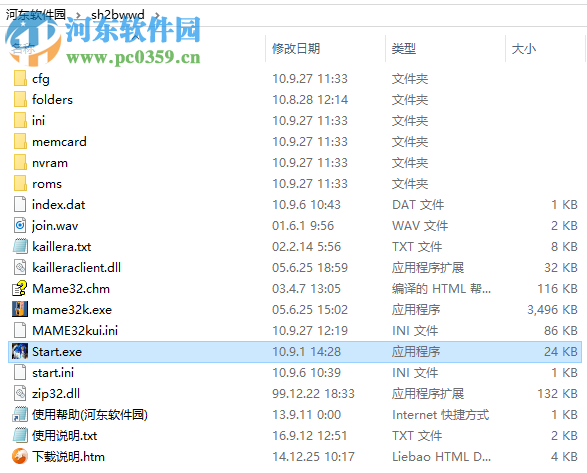Select file name kailleraclient.dll
587x473 pixels.
point(76,267)
